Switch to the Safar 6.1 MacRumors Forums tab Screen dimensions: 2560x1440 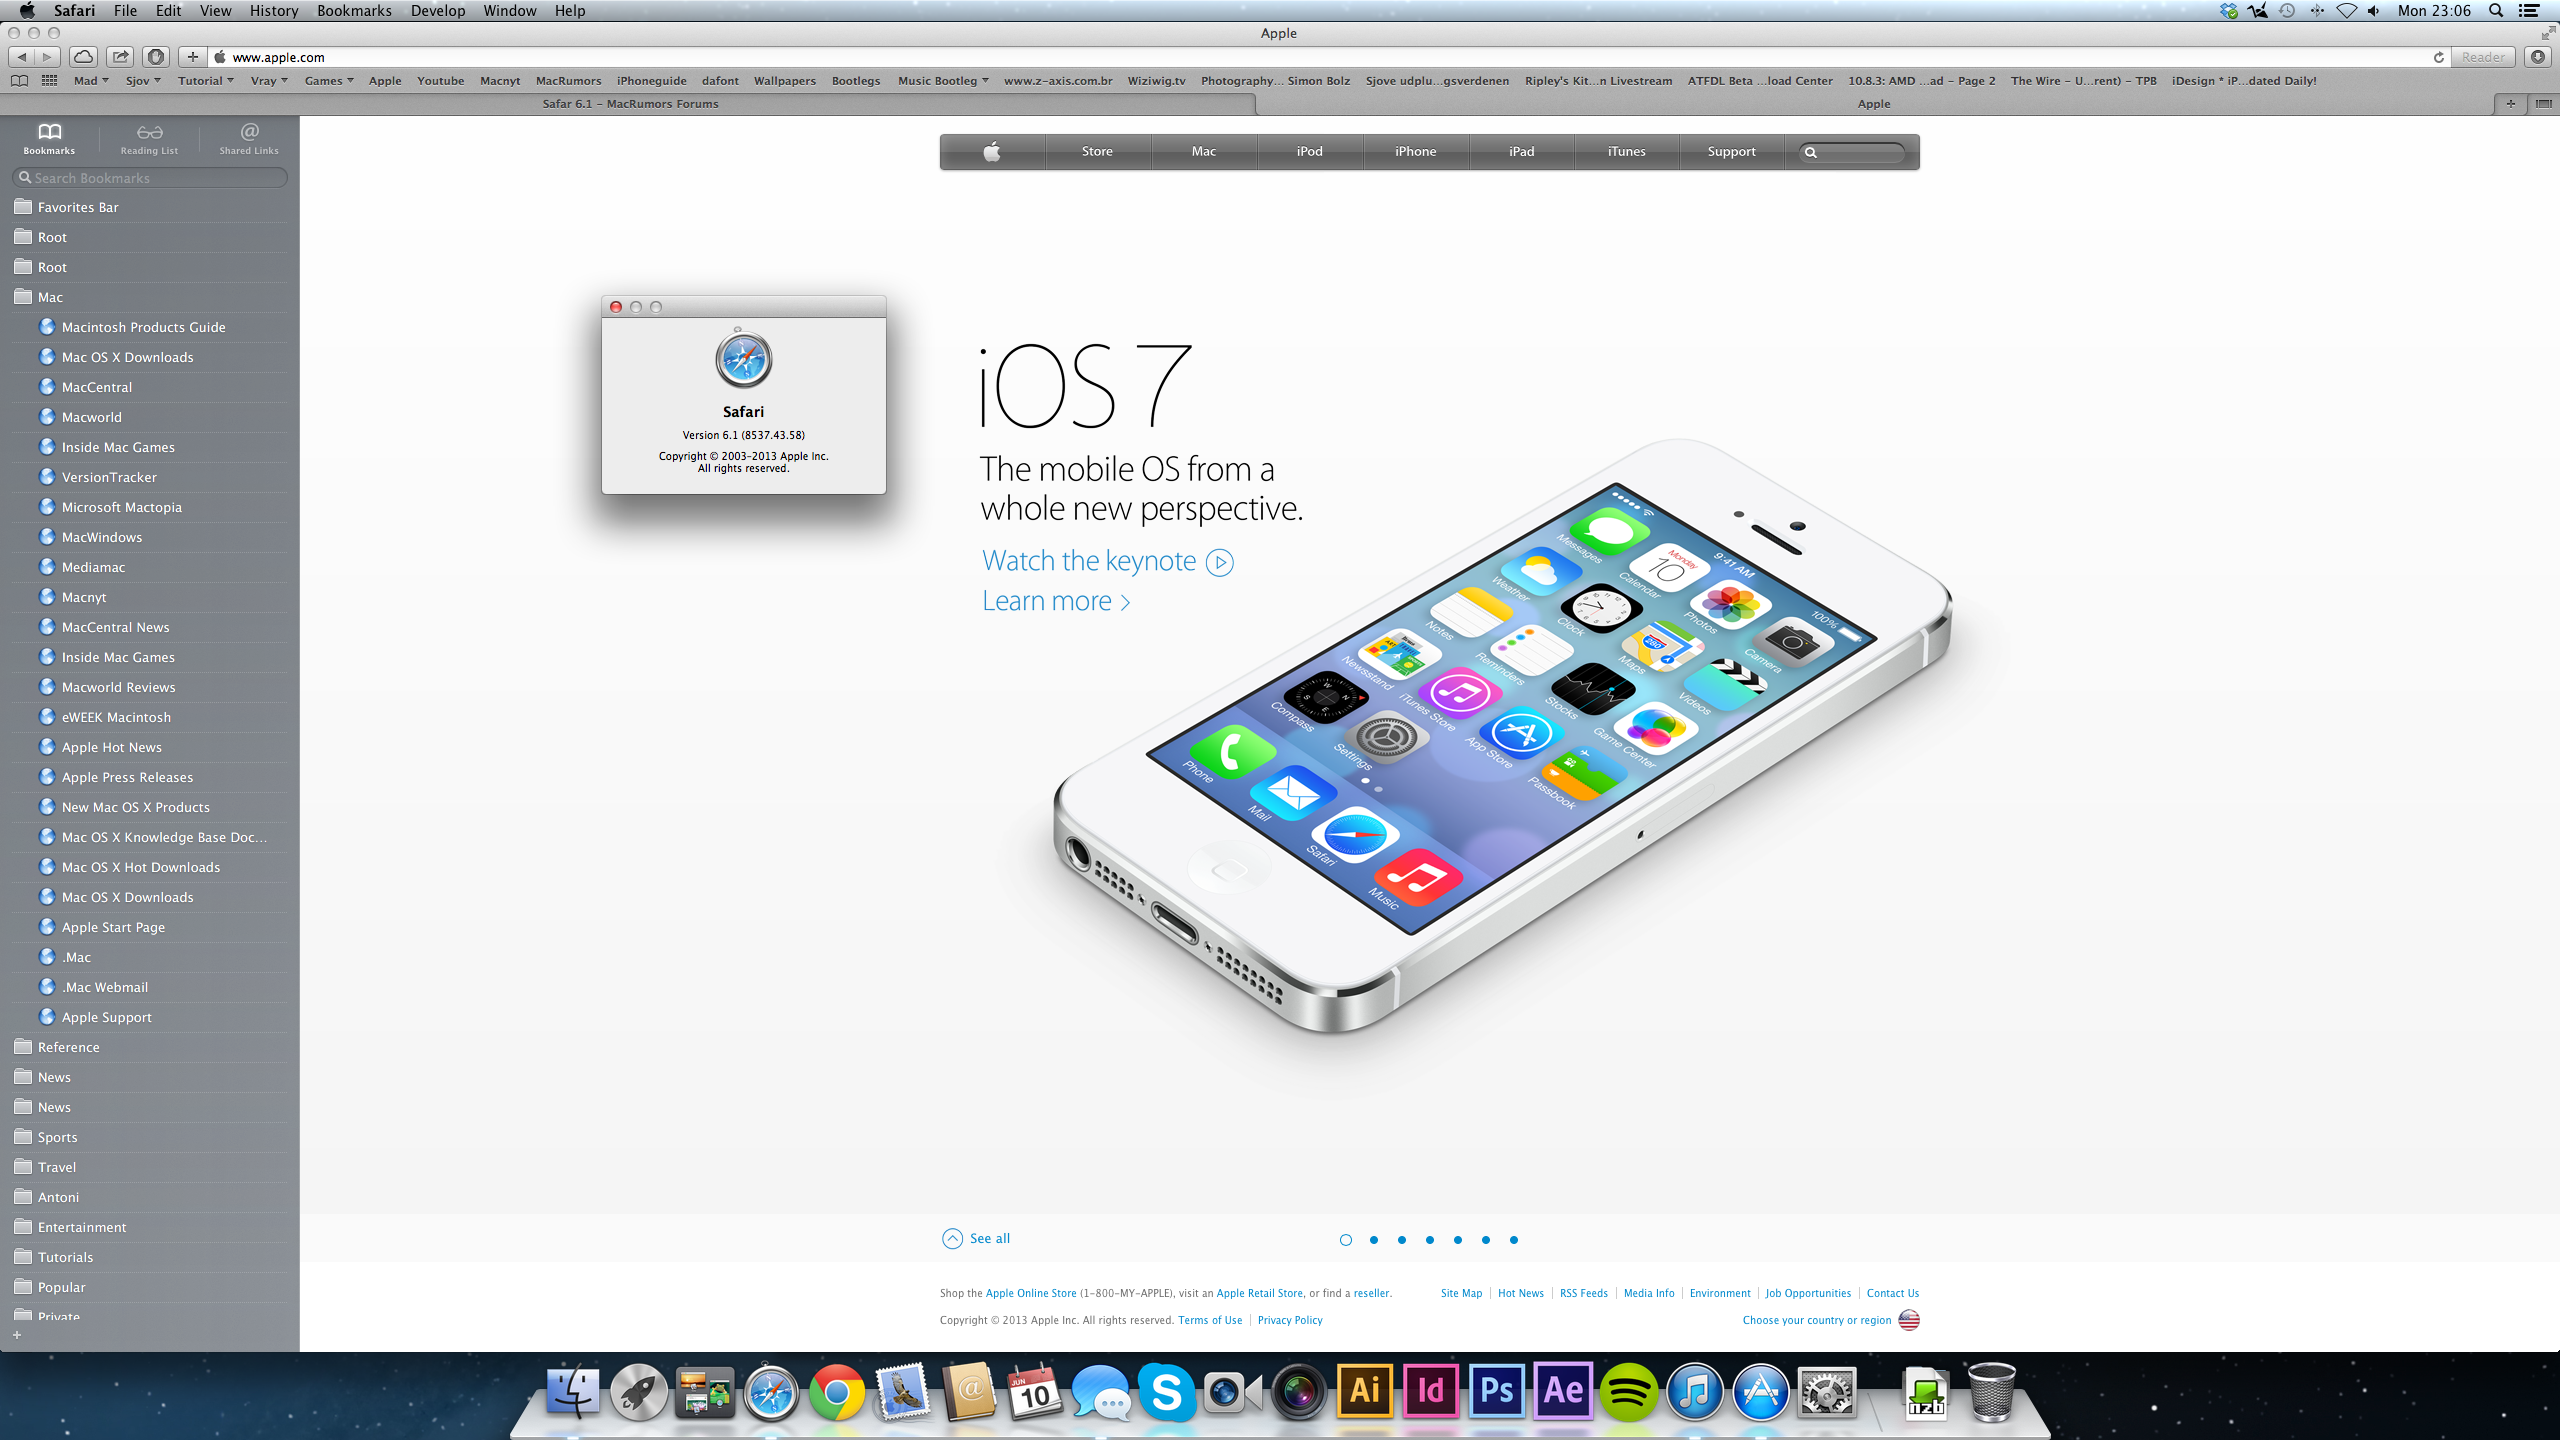tap(630, 104)
